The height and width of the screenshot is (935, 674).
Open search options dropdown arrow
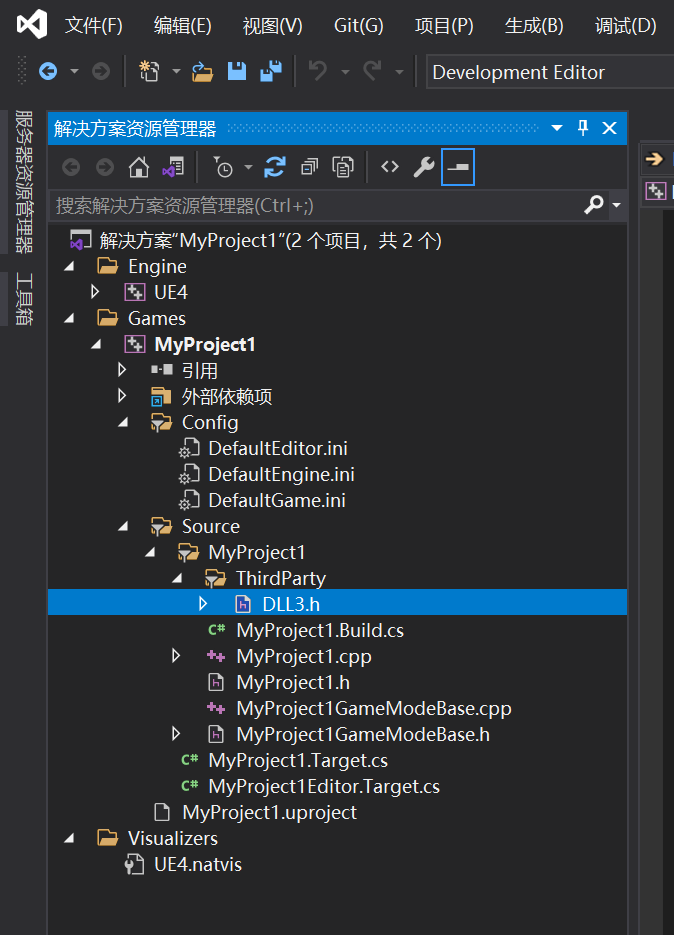617,206
